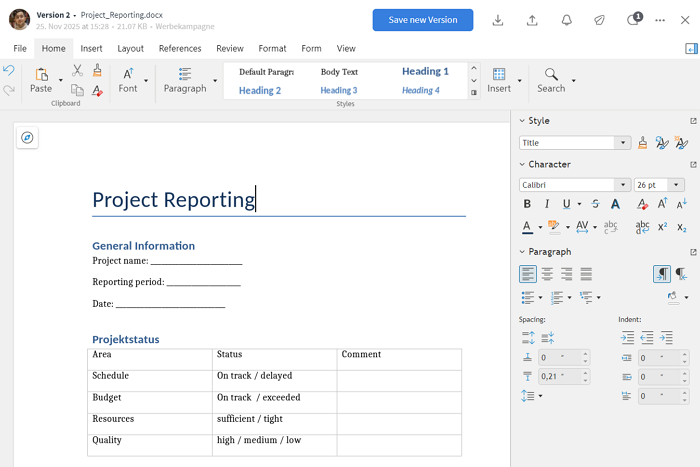This screenshot has width=700, height=467.
Task: Open the navigator compass icon
Action: (27, 137)
